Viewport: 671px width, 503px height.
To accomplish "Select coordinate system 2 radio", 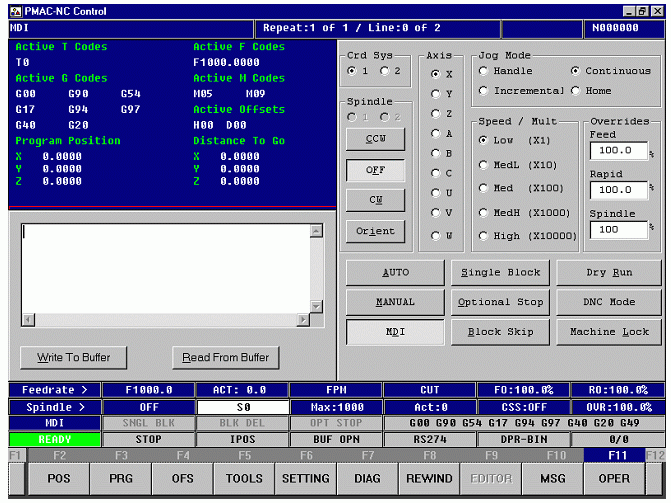I will pyautogui.click(x=384, y=71).
